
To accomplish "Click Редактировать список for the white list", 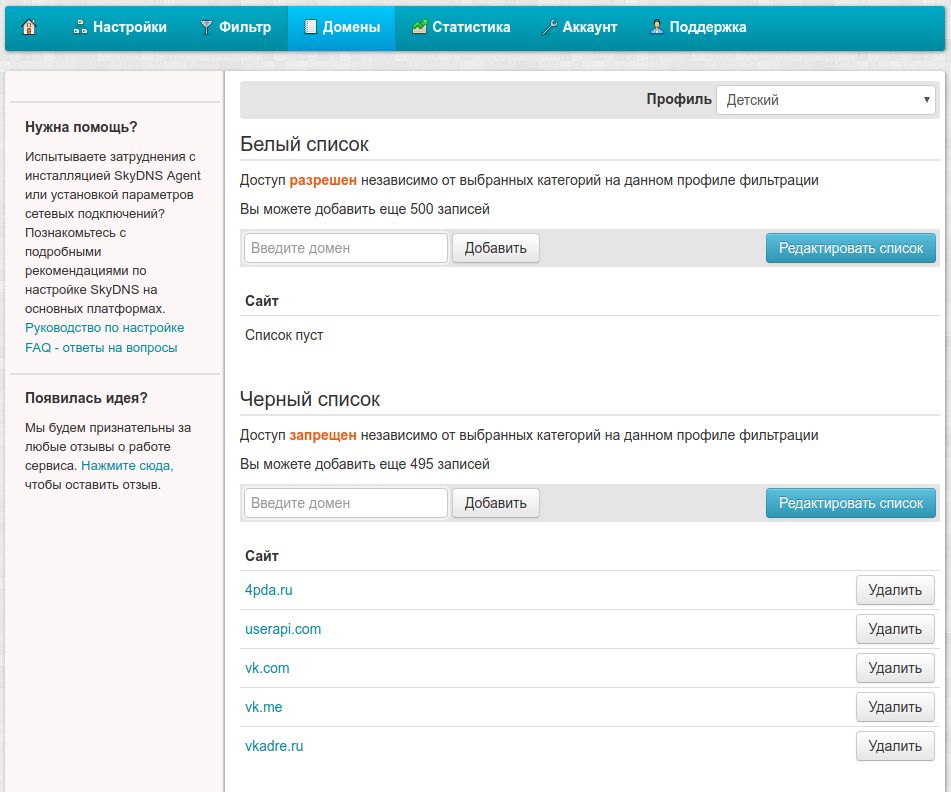I will tap(851, 248).
